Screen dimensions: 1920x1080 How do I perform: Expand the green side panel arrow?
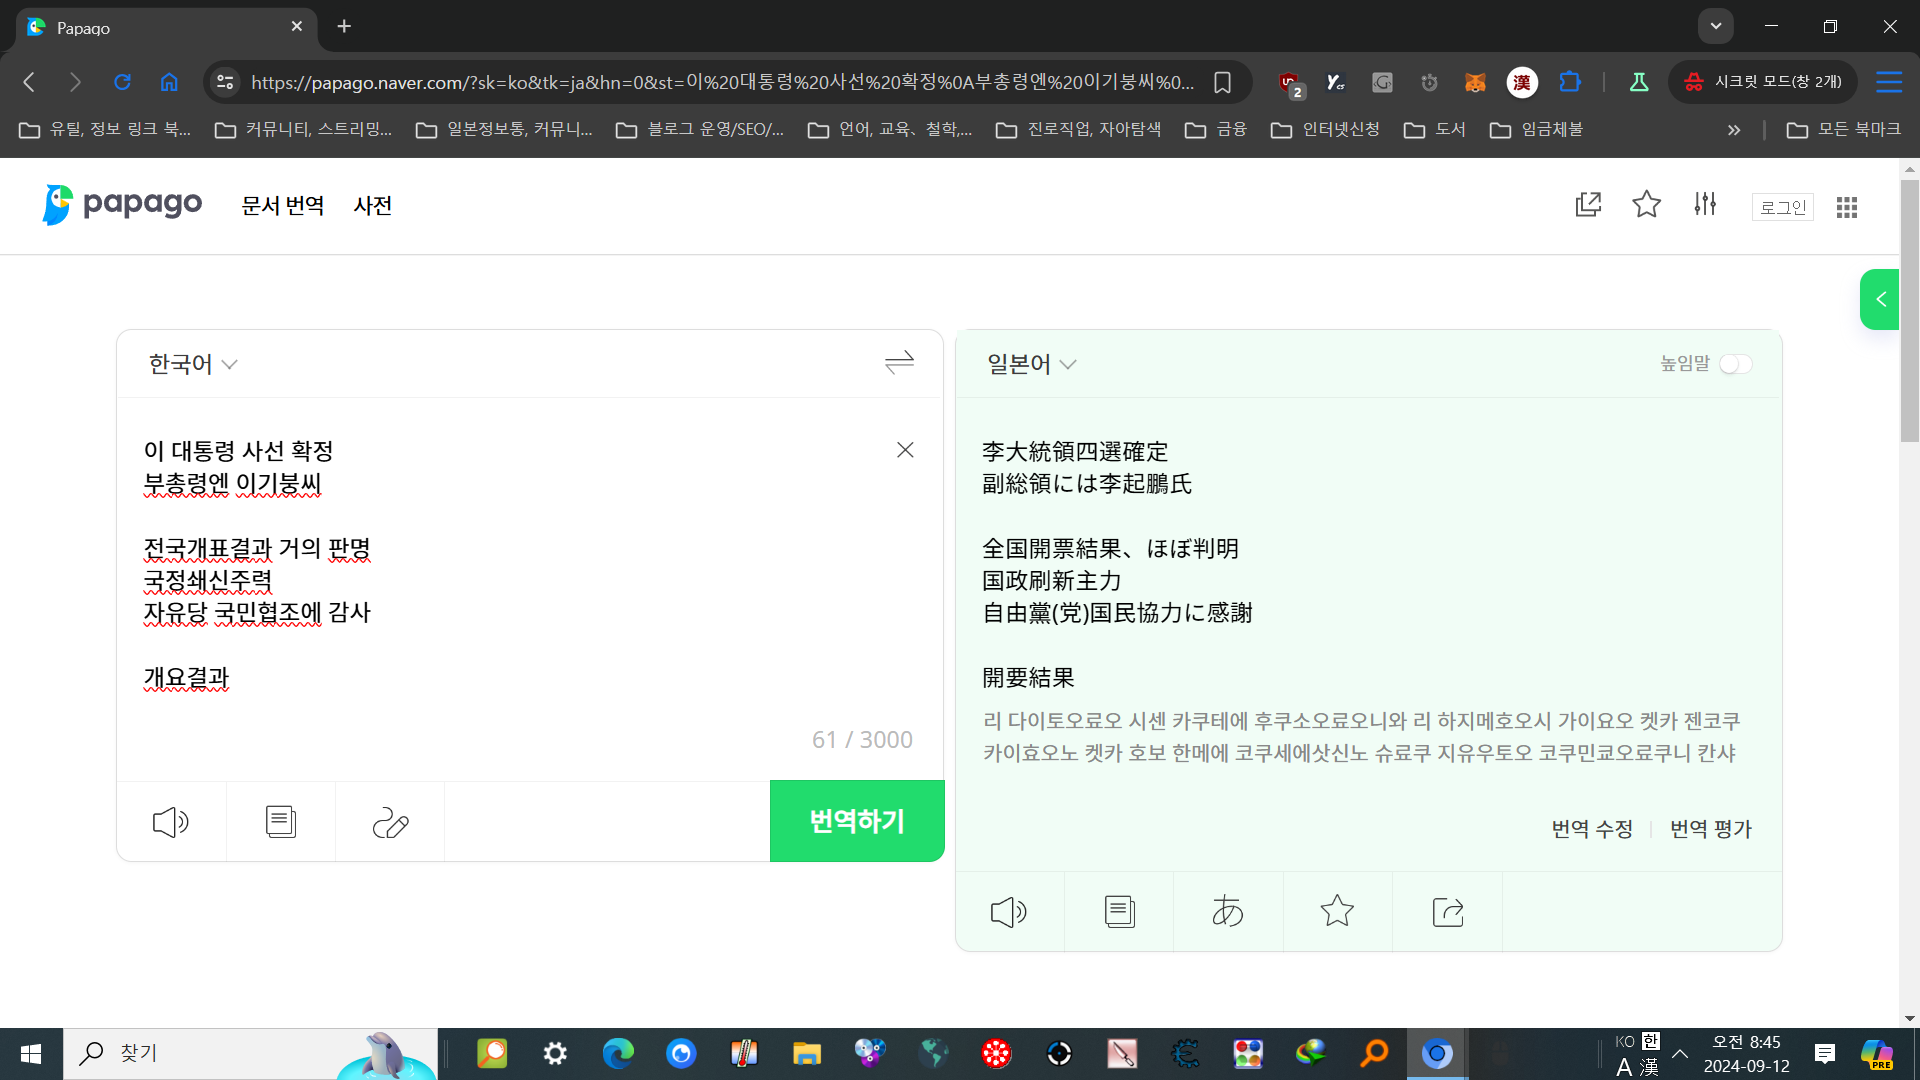coord(1880,299)
